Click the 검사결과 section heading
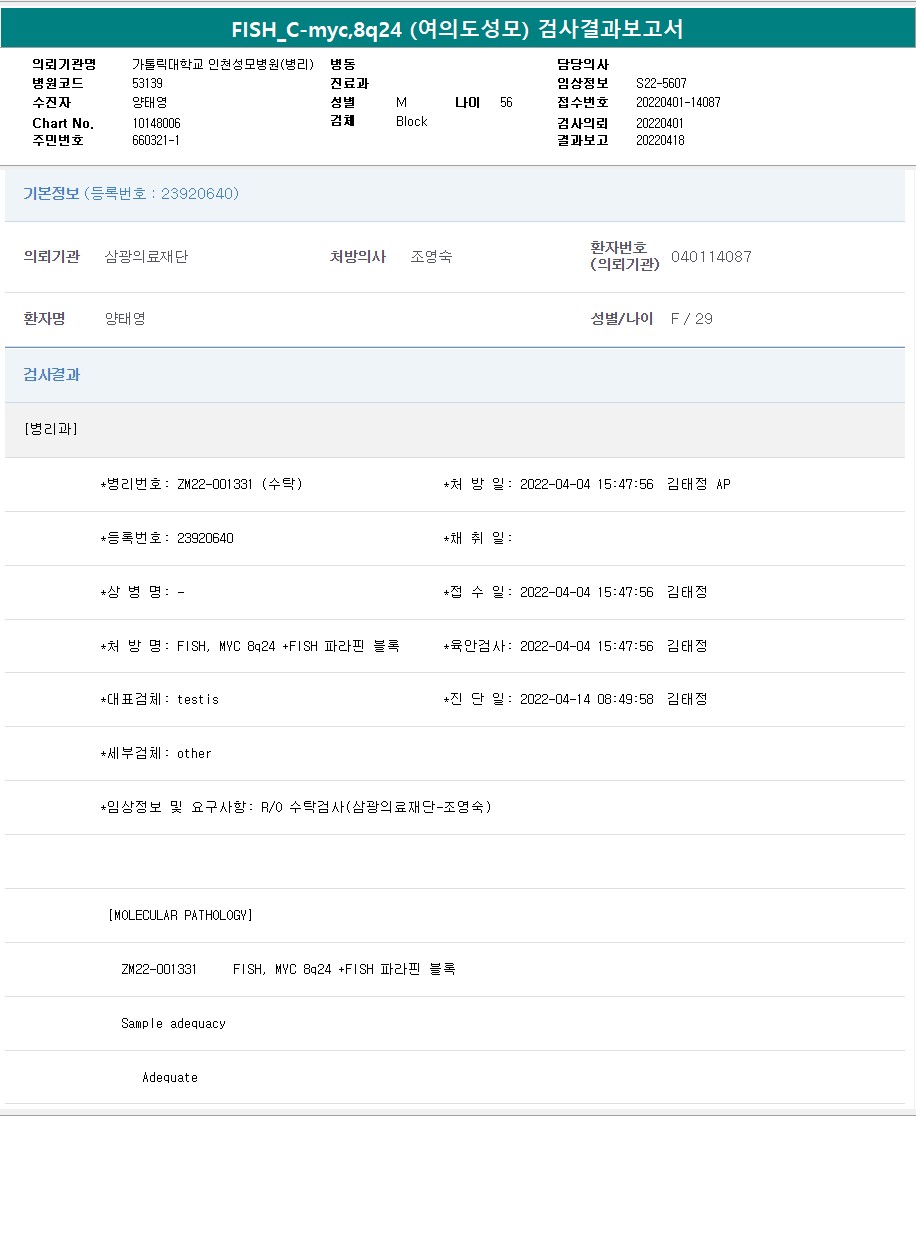The height and width of the screenshot is (1240, 916). coord(52,375)
